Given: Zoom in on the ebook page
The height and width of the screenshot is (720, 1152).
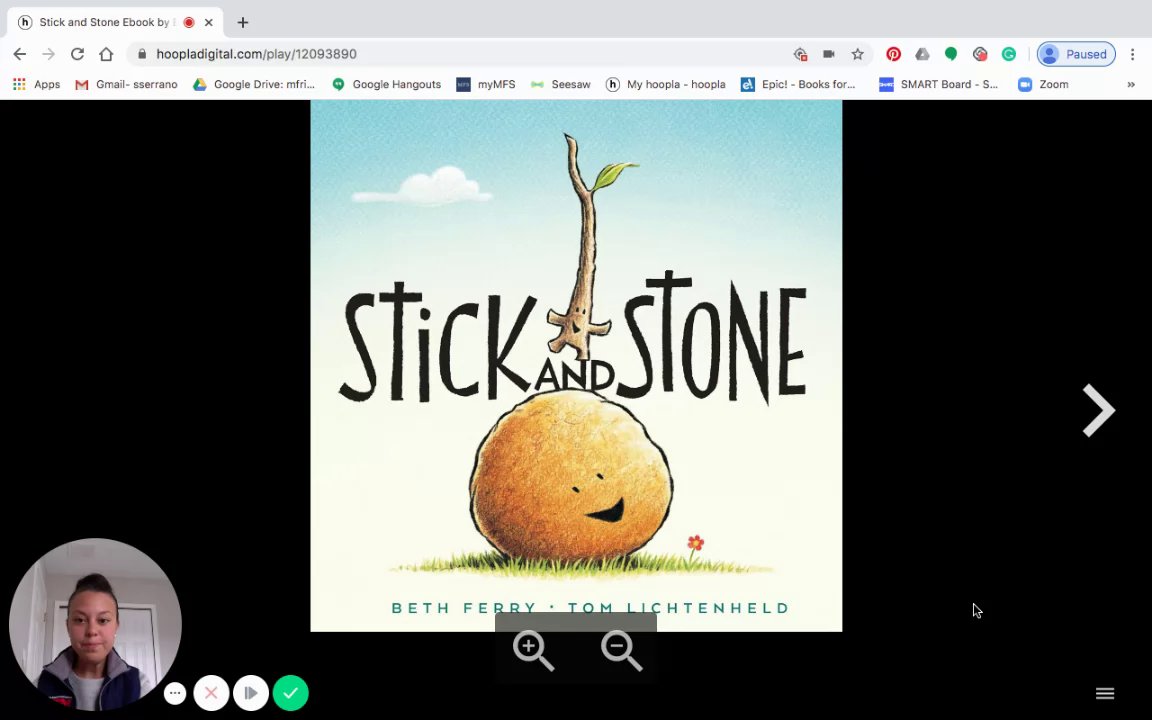Looking at the screenshot, I should tap(533, 650).
